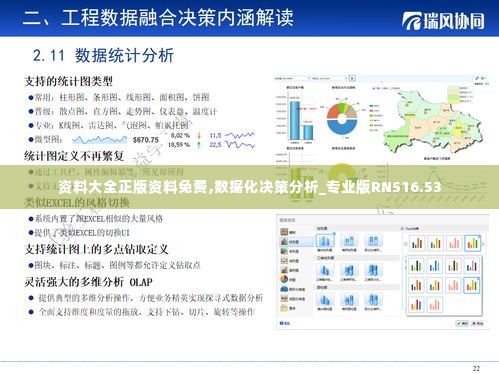Expand the gear settings dropdown in dashboard
The image size is (499, 374).
click(484, 78)
